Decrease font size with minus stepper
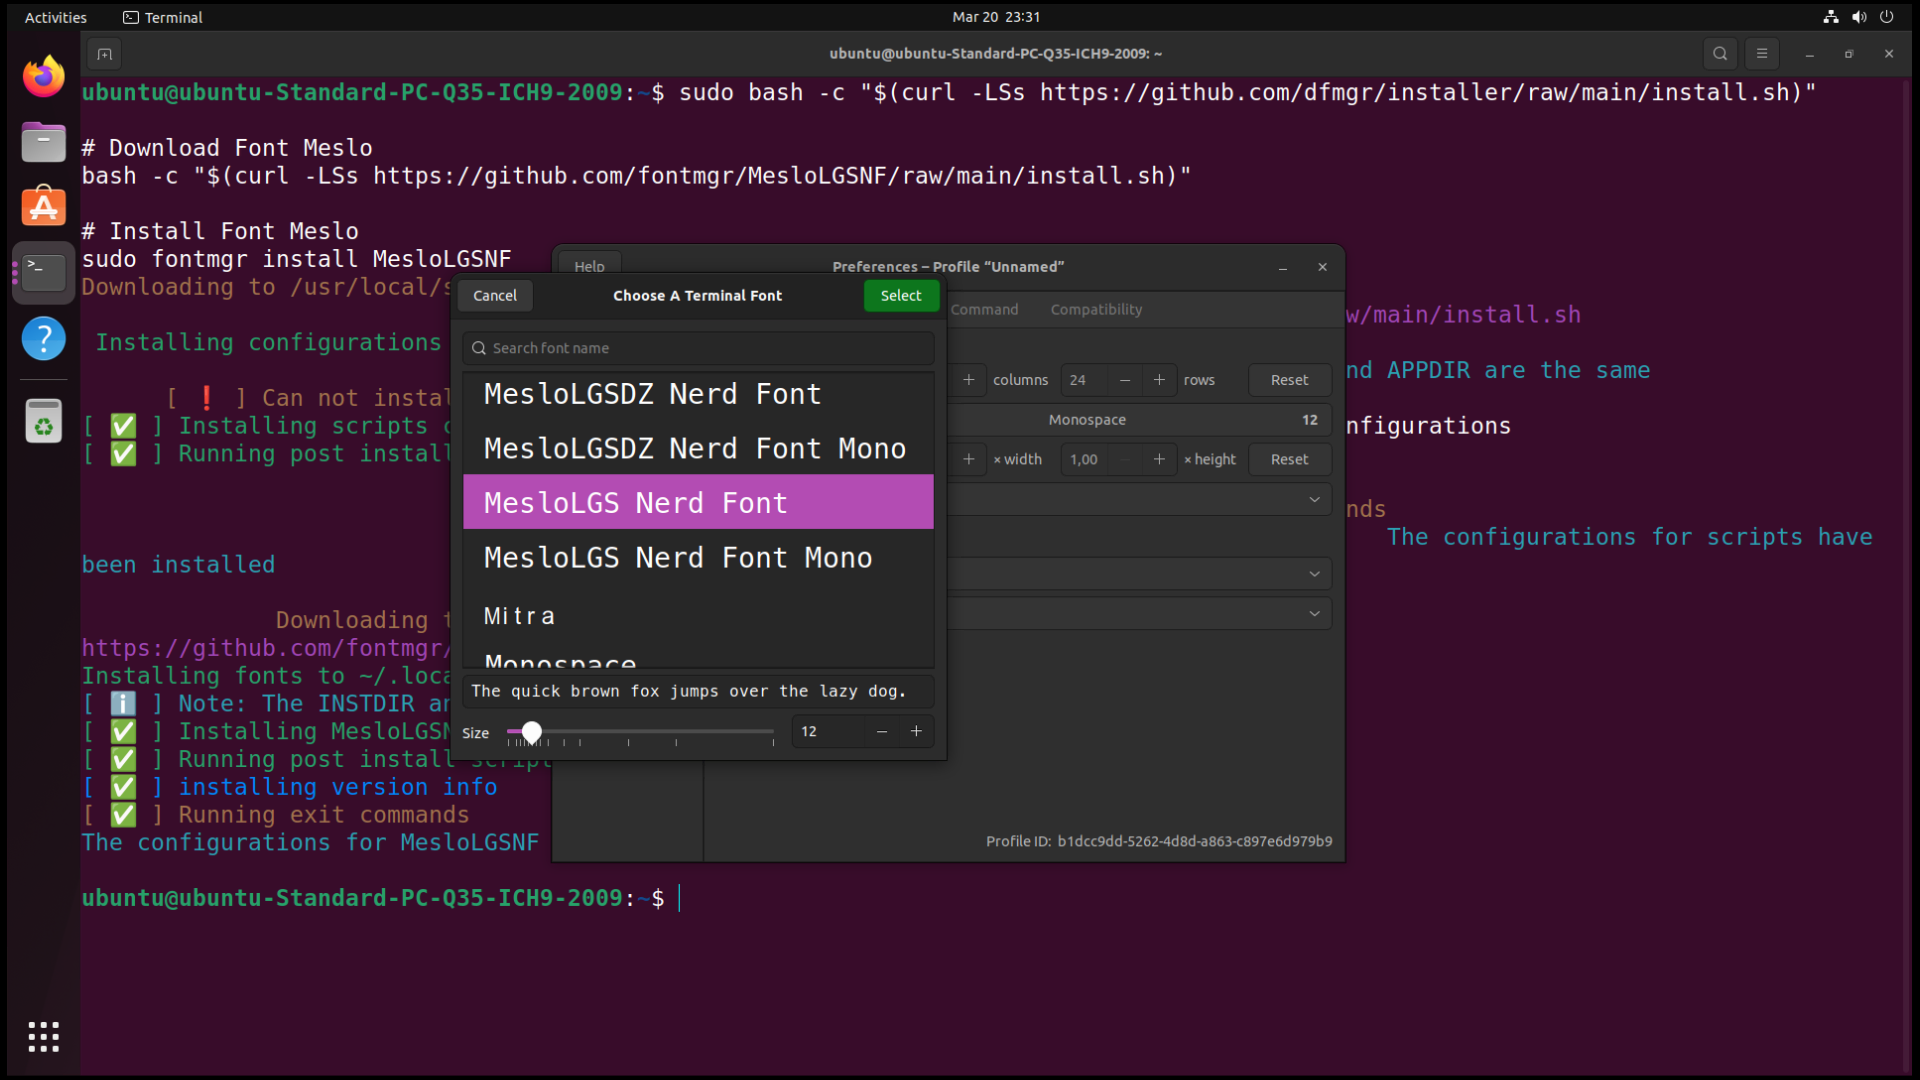Image resolution: width=1920 pixels, height=1080 pixels. tap(881, 731)
